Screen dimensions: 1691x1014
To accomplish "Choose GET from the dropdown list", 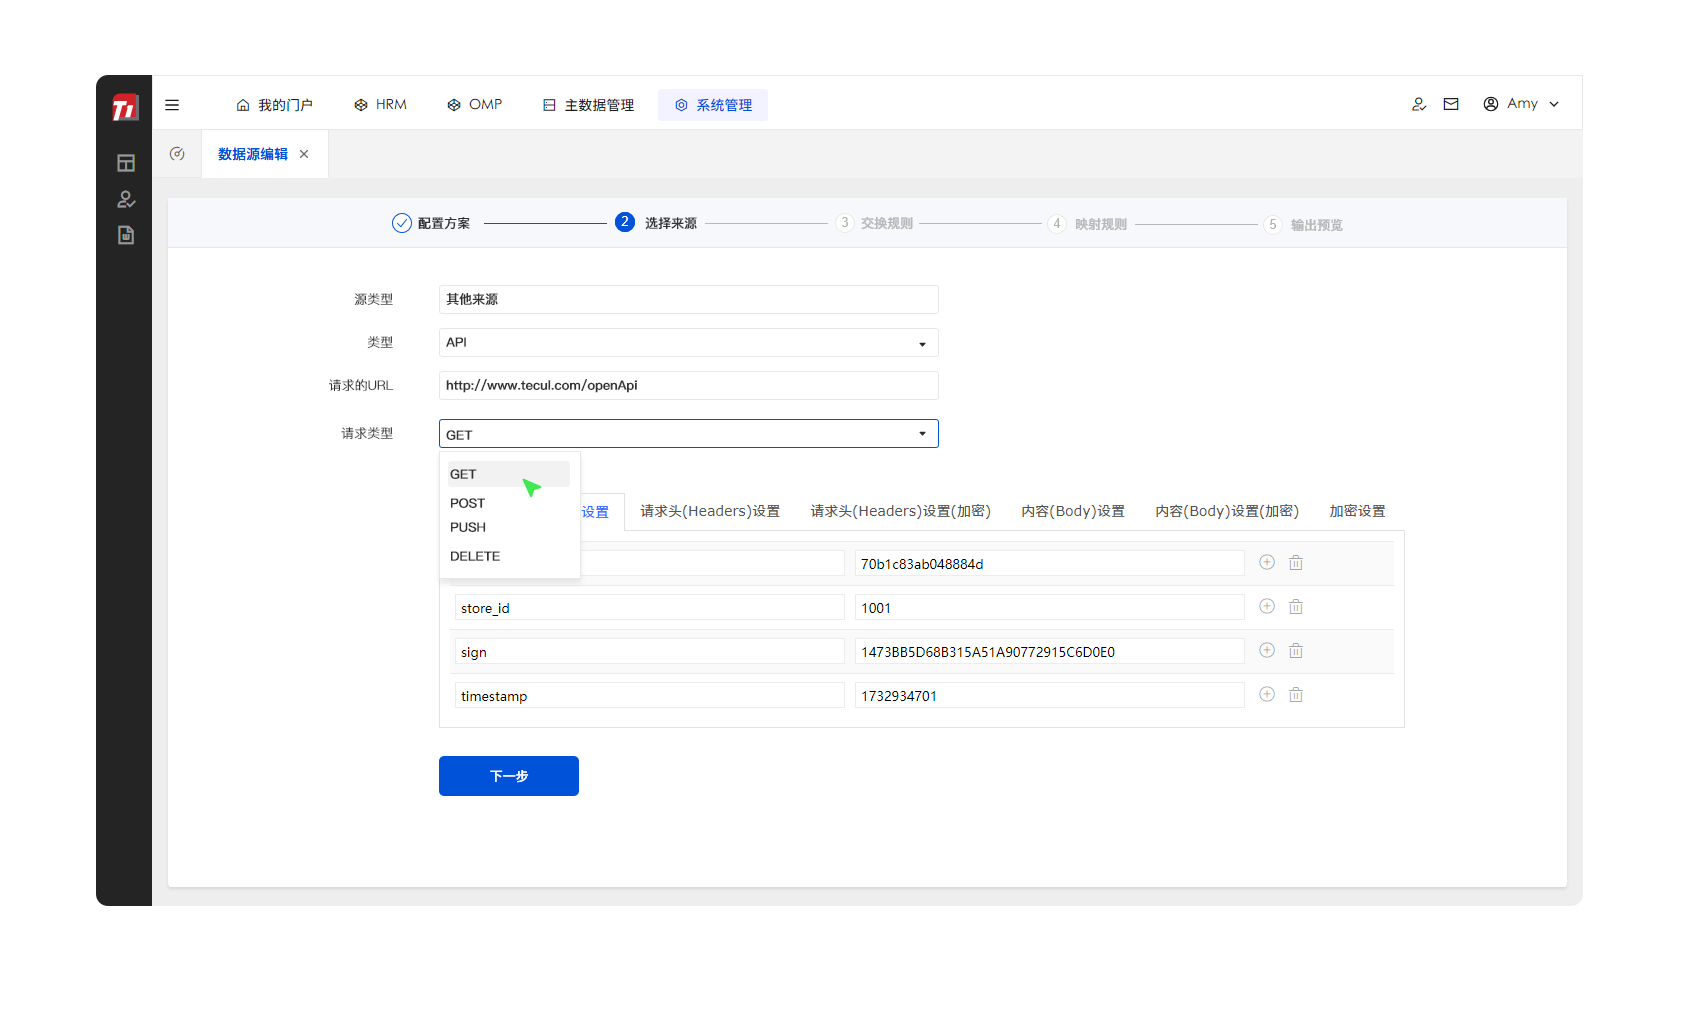I will point(509,474).
